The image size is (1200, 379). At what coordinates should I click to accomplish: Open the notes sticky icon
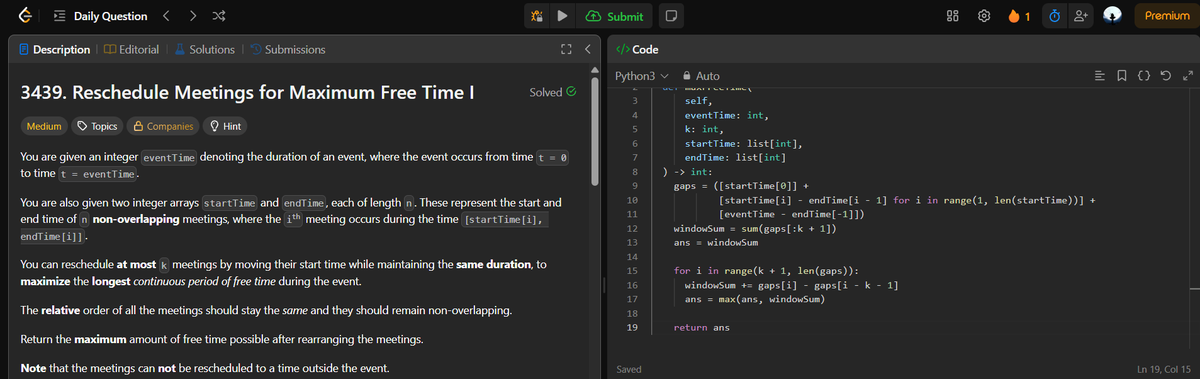tap(672, 16)
